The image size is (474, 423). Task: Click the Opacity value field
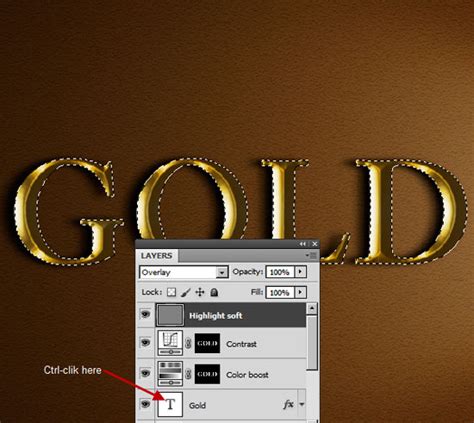(x=280, y=272)
